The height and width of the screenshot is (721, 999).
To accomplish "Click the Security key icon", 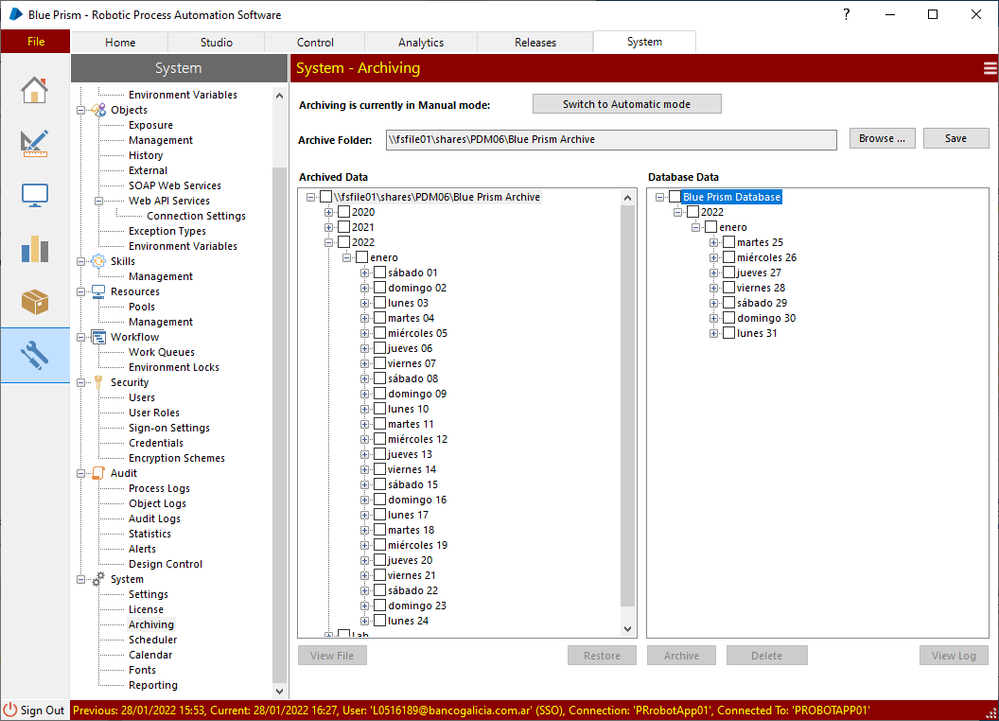I will pyautogui.click(x=98, y=382).
